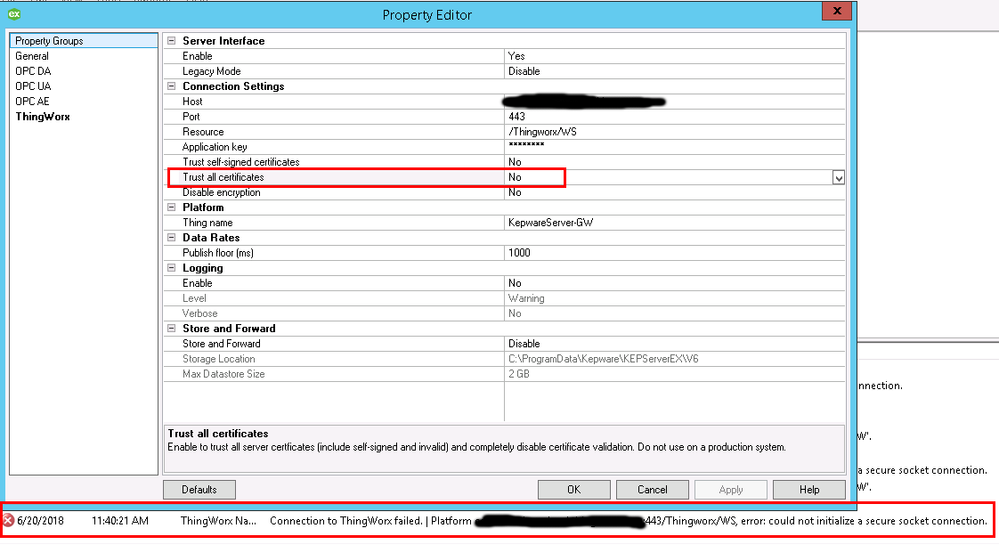Image resolution: width=999 pixels, height=545 pixels.
Task: Click the Apply button
Action: [731, 490]
